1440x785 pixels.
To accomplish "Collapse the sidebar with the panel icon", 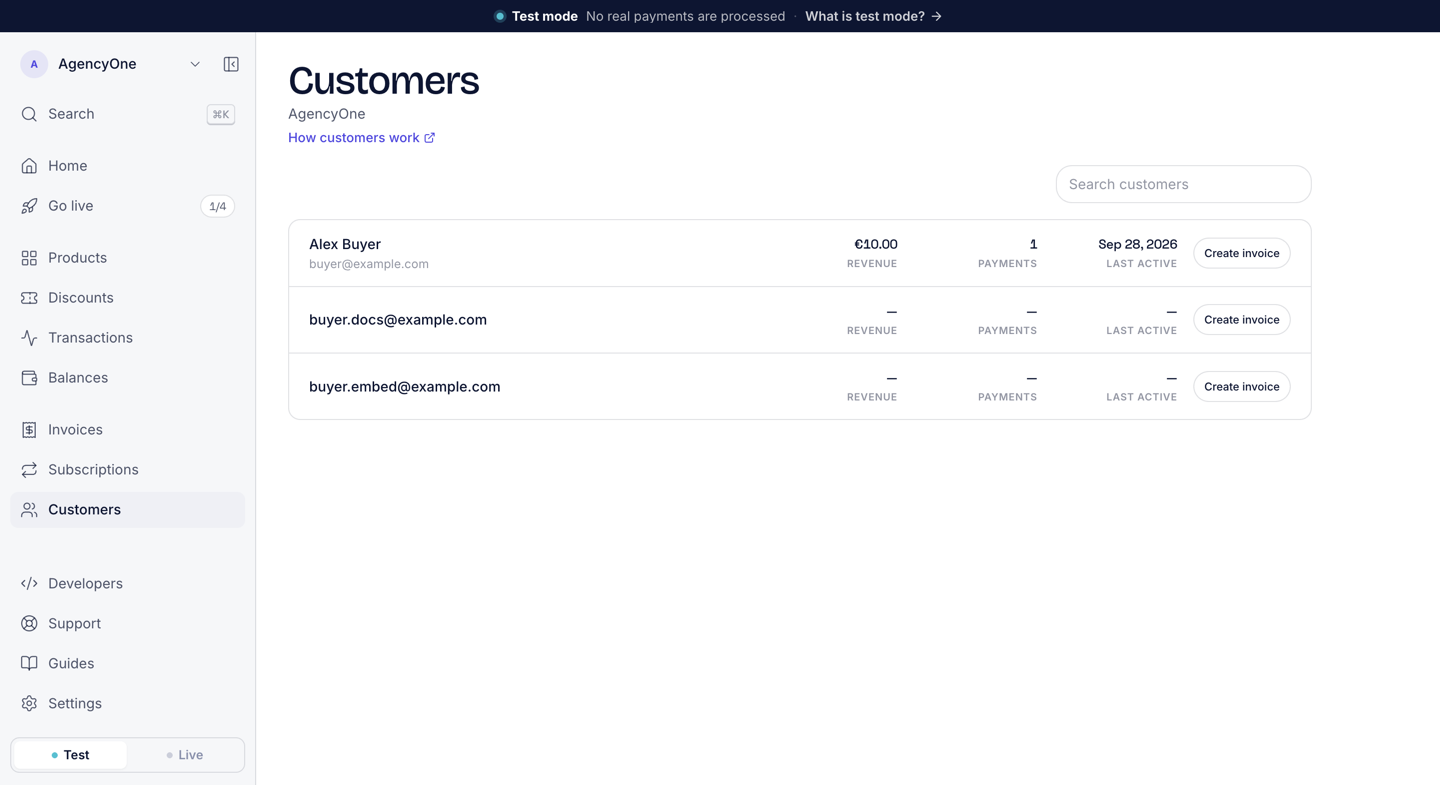I will click(231, 64).
